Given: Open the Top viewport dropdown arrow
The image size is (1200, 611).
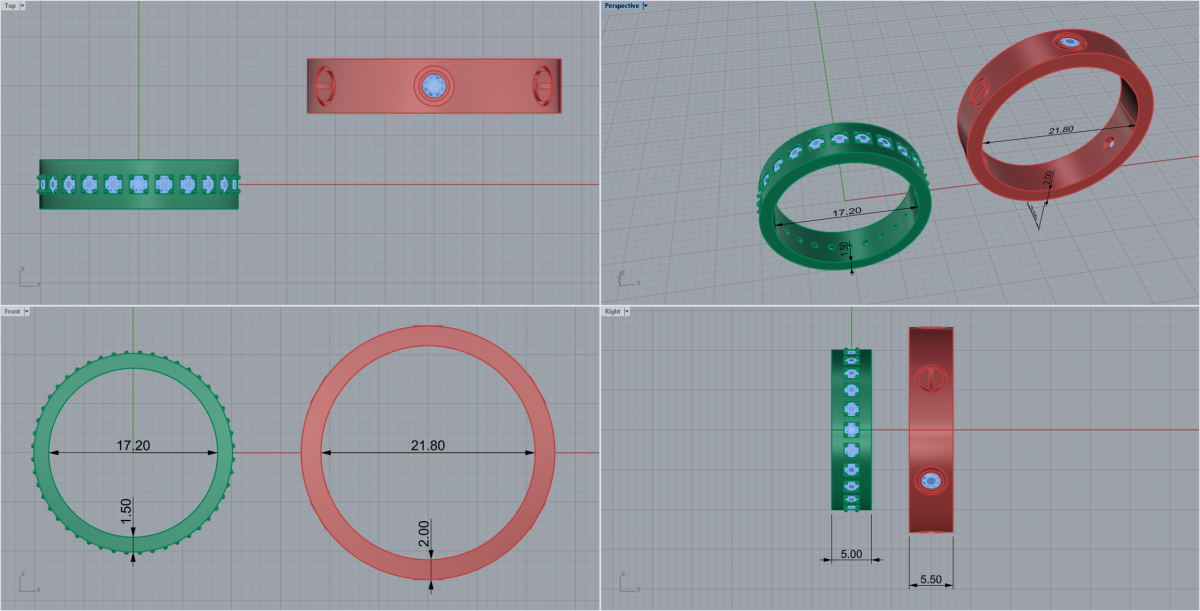Looking at the screenshot, I should coord(23,6).
